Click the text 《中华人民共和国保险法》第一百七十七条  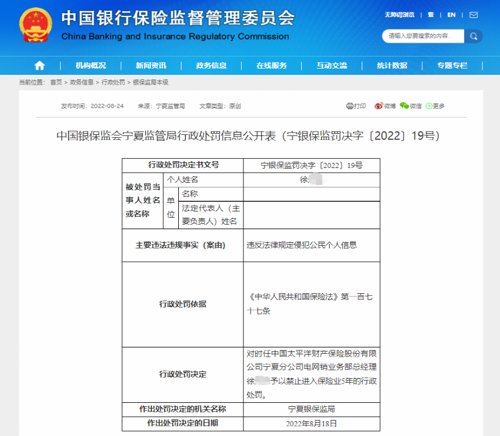click(310, 304)
